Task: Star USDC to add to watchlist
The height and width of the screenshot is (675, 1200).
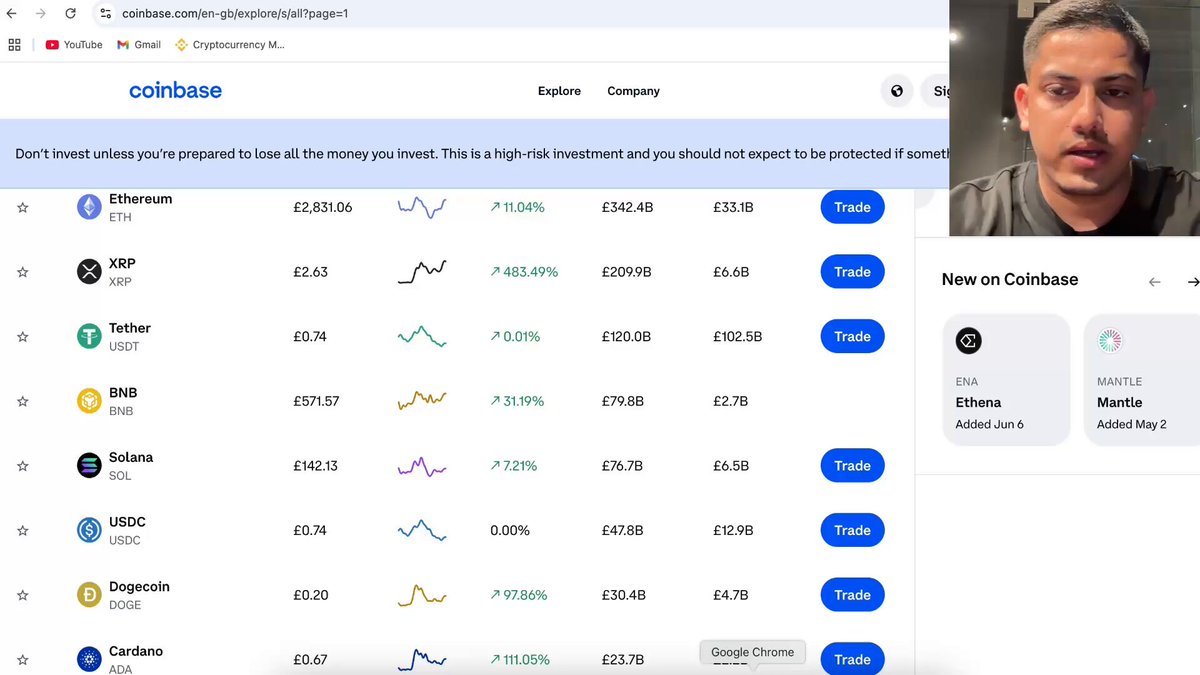Action: (22, 530)
